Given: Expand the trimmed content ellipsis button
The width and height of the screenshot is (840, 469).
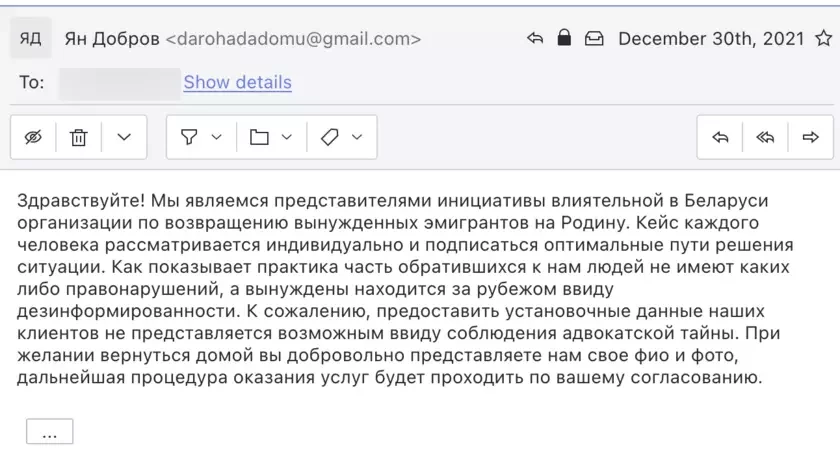Looking at the screenshot, I should click(49, 433).
